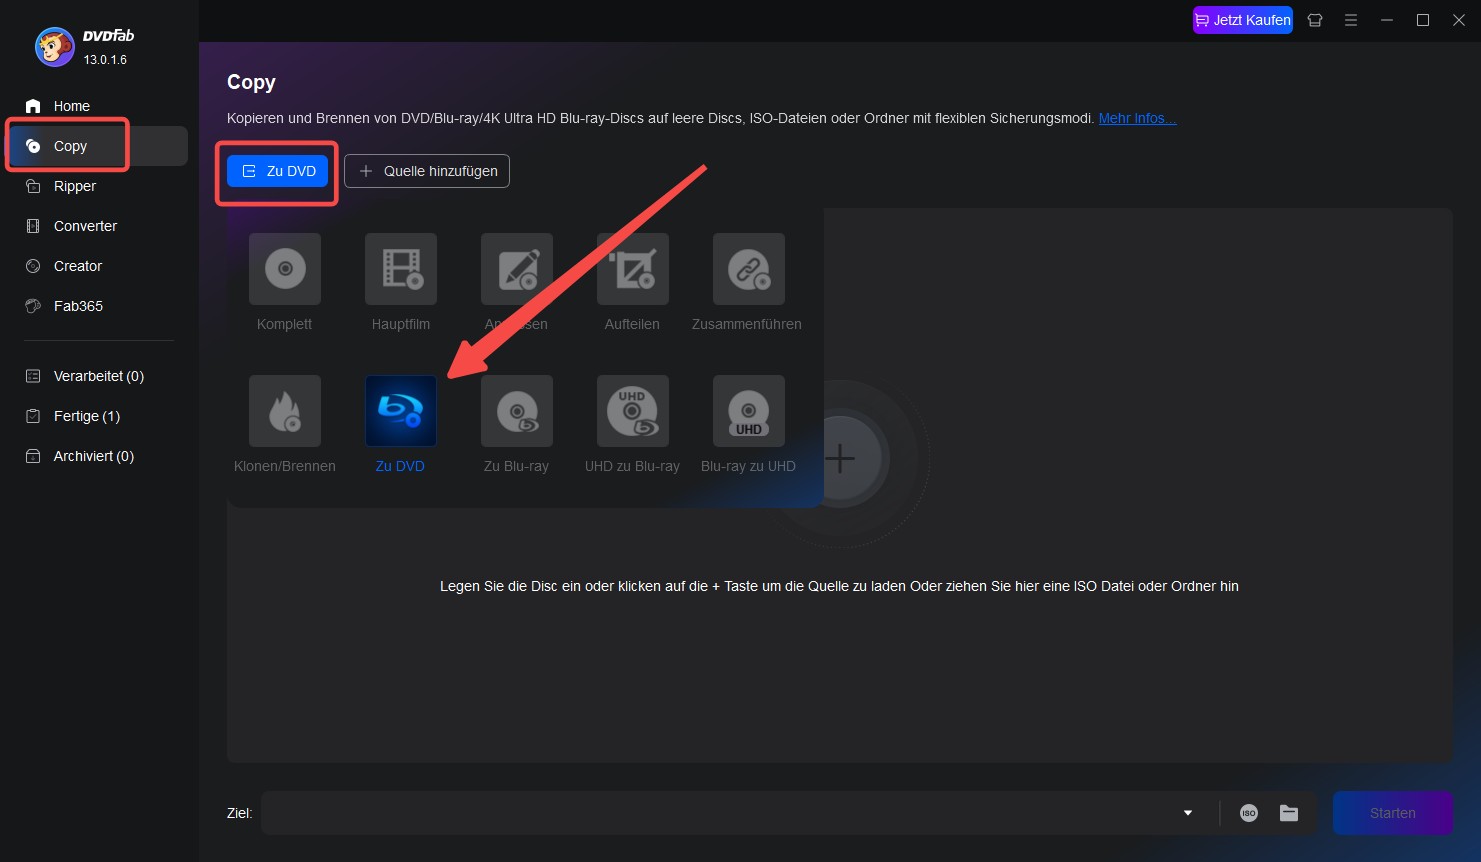Select the Zu DVD Blu-ray icon tile
Screen dimensions: 1481x862
(401, 411)
